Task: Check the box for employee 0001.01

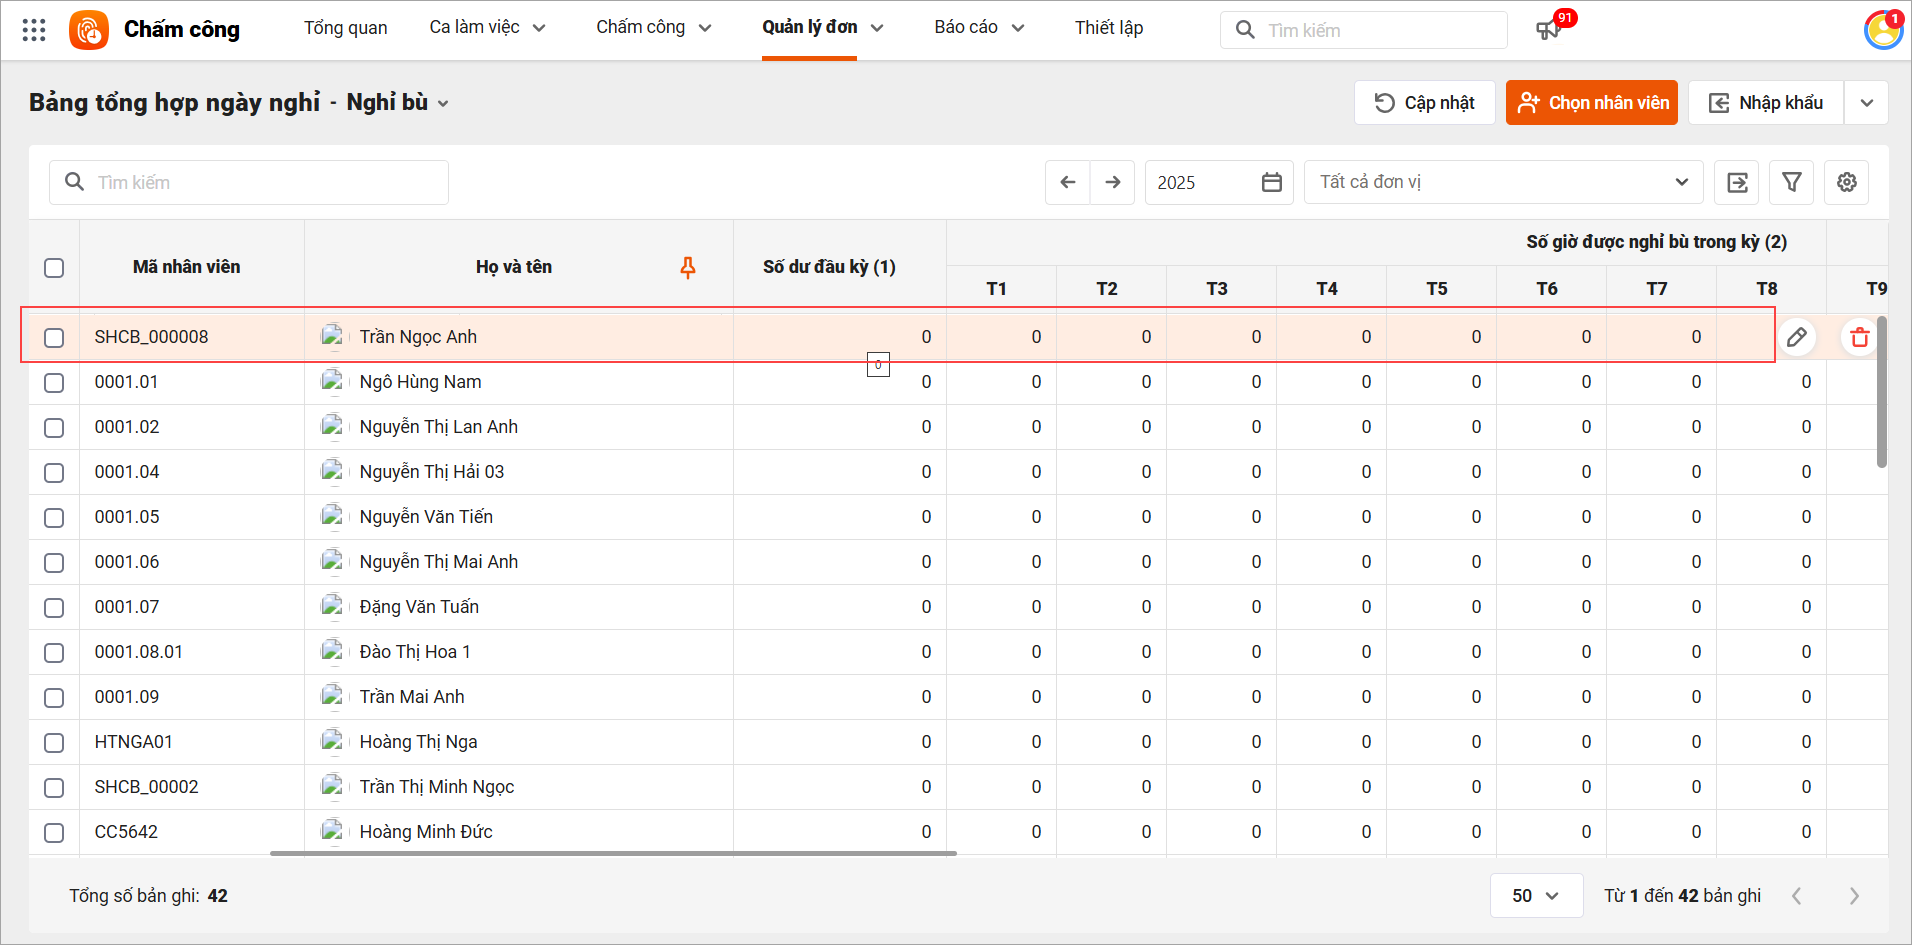Action: tap(54, 382)
